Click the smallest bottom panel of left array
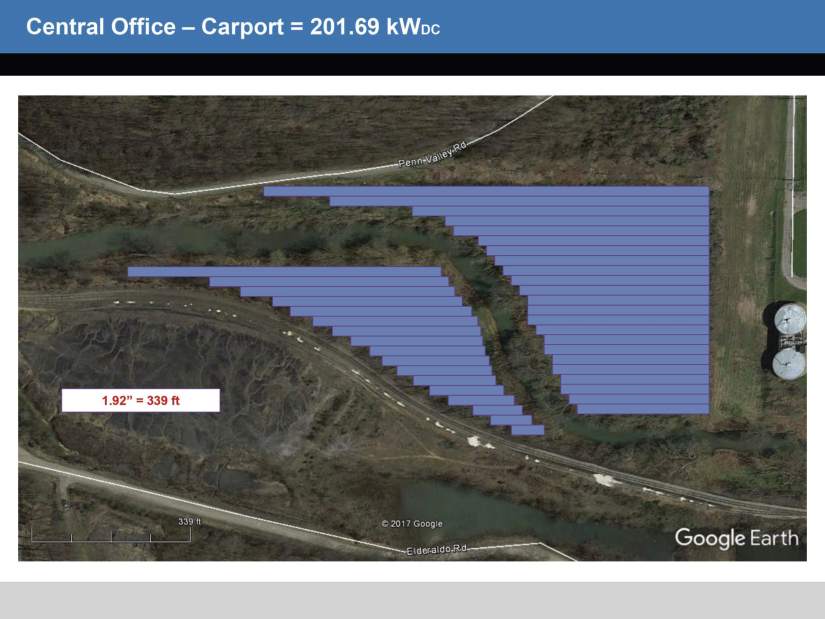 click(527, 430)
